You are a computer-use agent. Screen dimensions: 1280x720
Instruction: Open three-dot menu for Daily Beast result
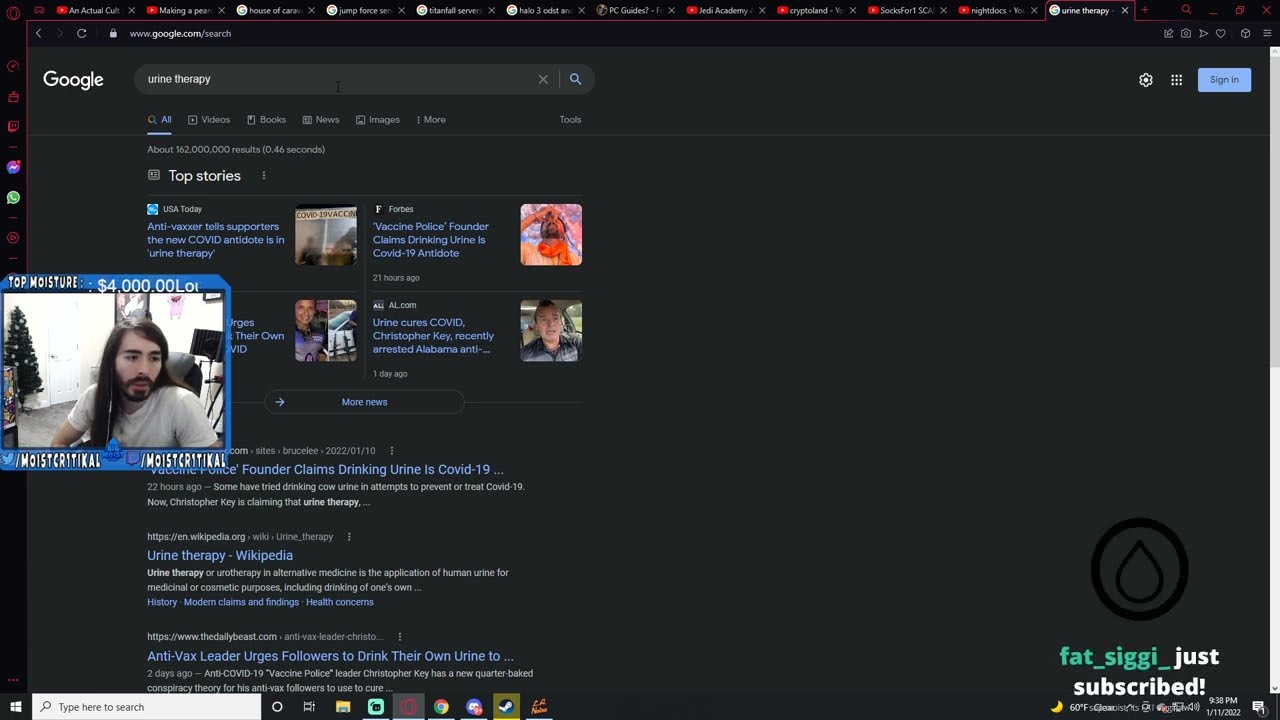[x=399, y=637]
